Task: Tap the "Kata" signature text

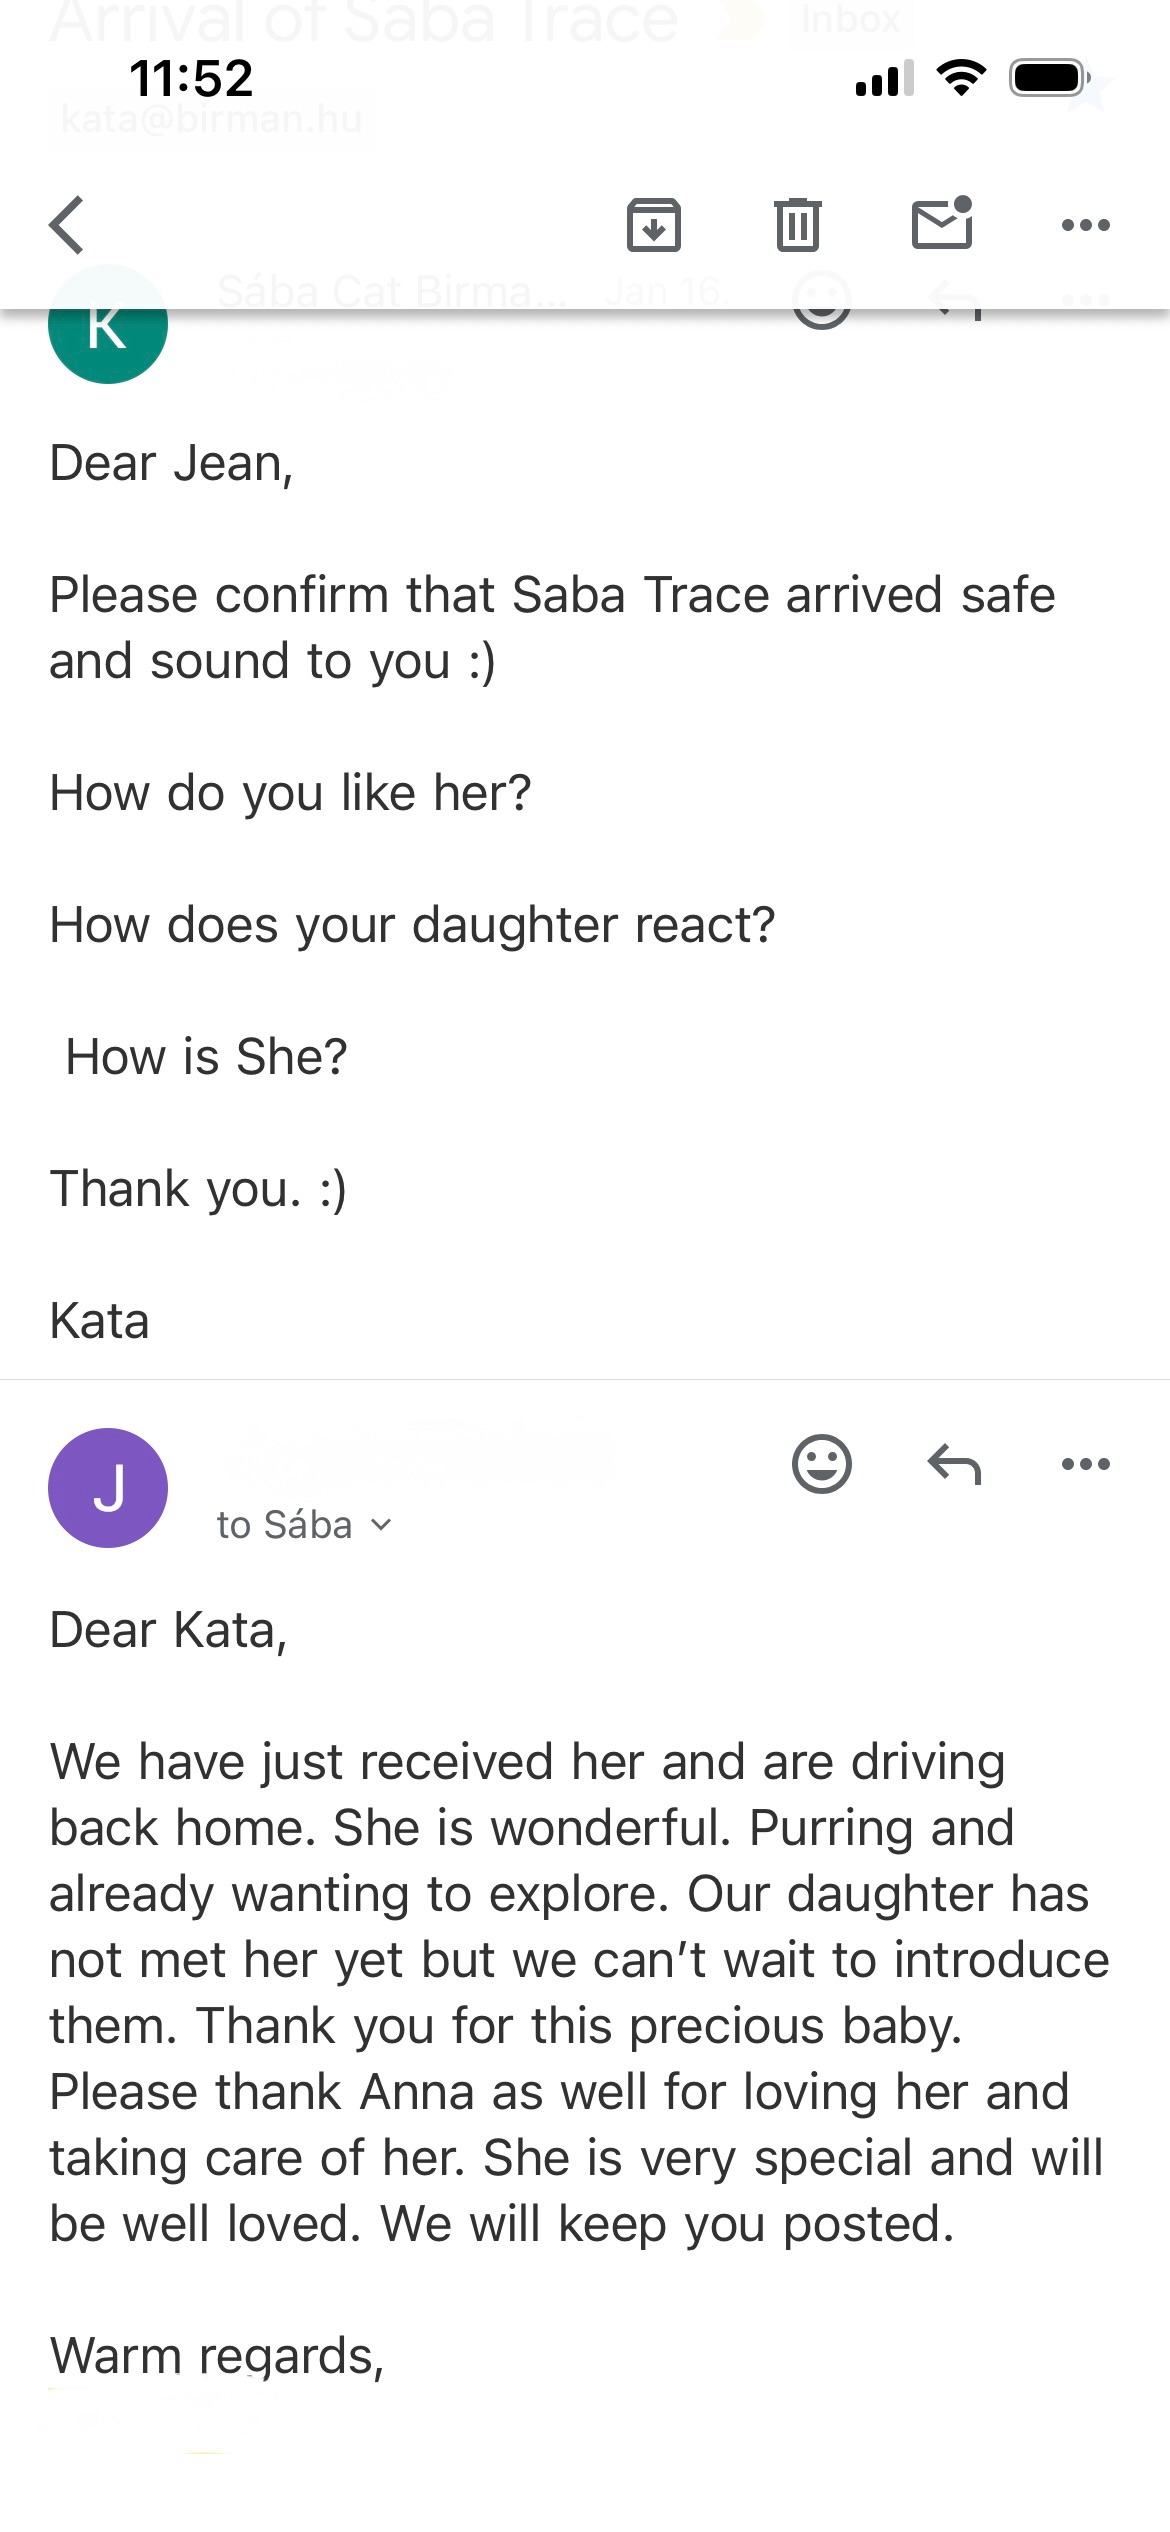Action: click(x=100, y=1321)
